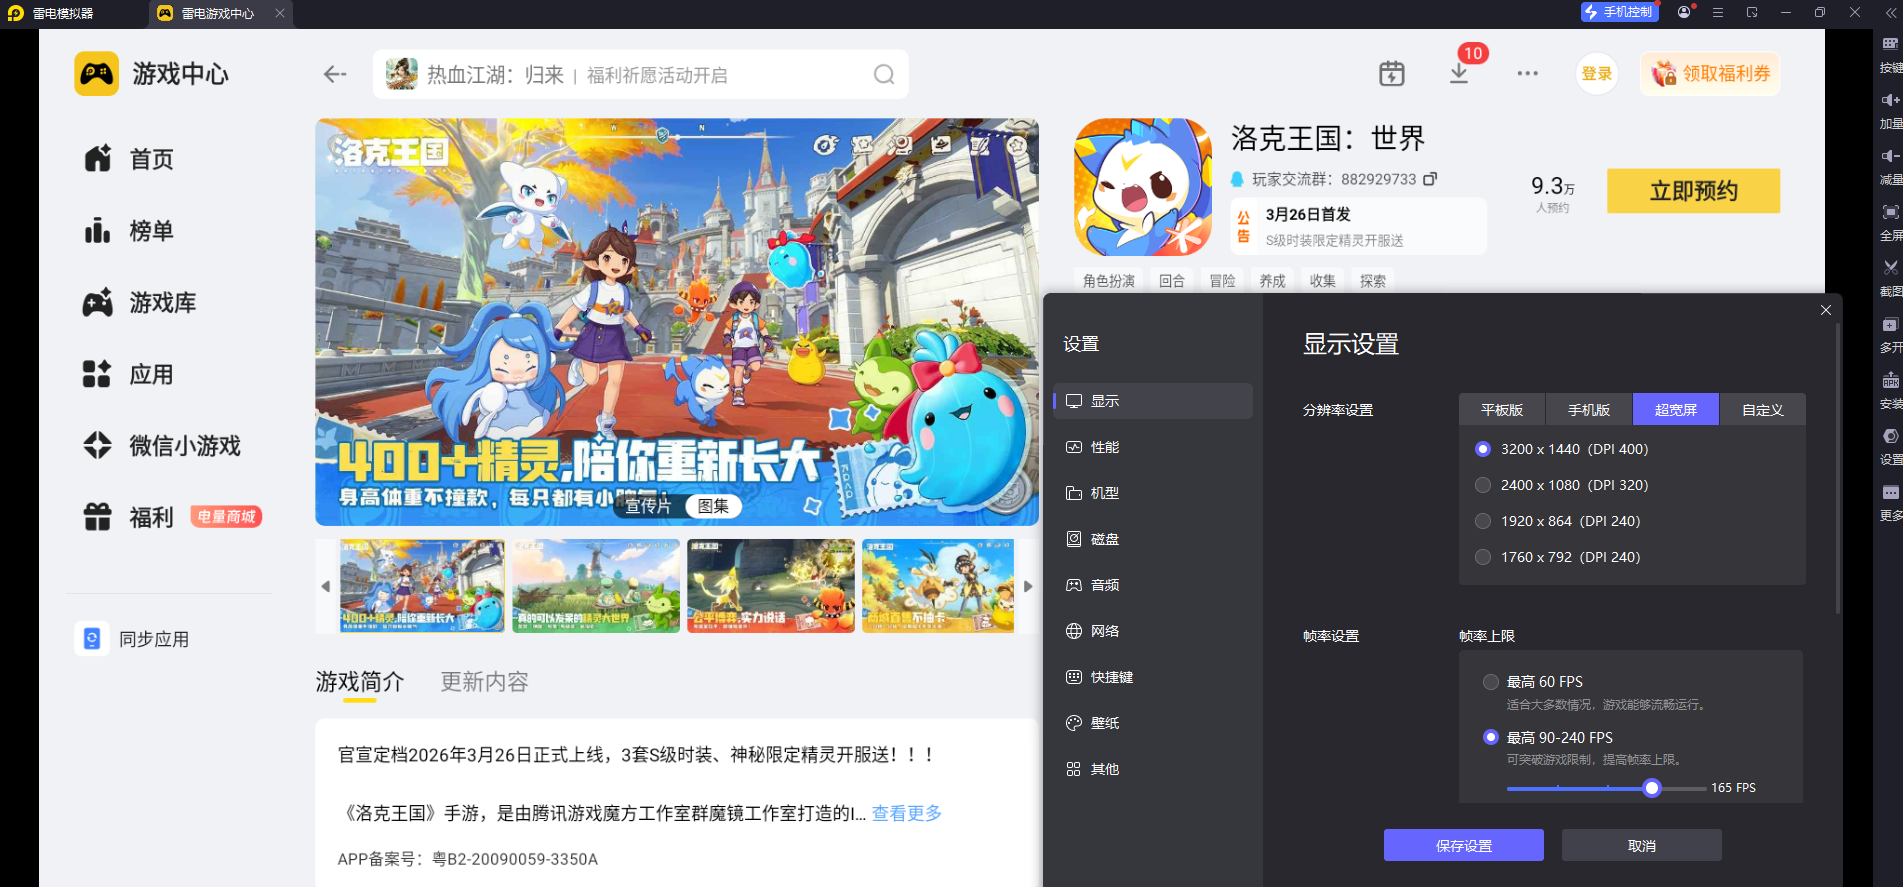Open the 查看更多 link in description
The image size is (1903, 887).
pyautogui.click(x=907, y=813)
